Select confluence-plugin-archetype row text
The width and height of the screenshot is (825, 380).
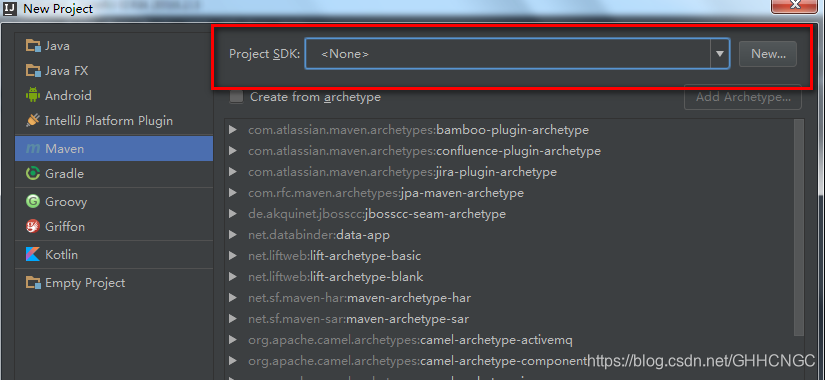click(424, 151)
